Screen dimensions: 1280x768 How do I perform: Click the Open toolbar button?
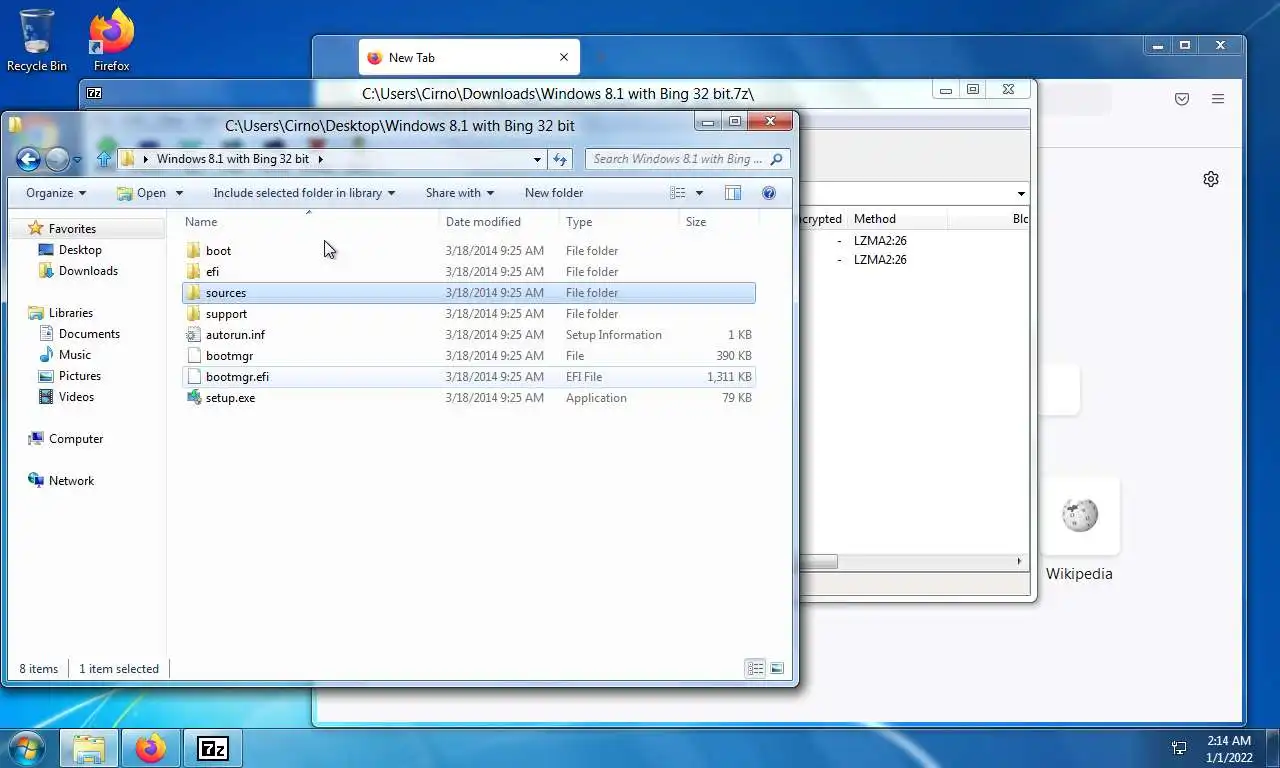point(142,193)
